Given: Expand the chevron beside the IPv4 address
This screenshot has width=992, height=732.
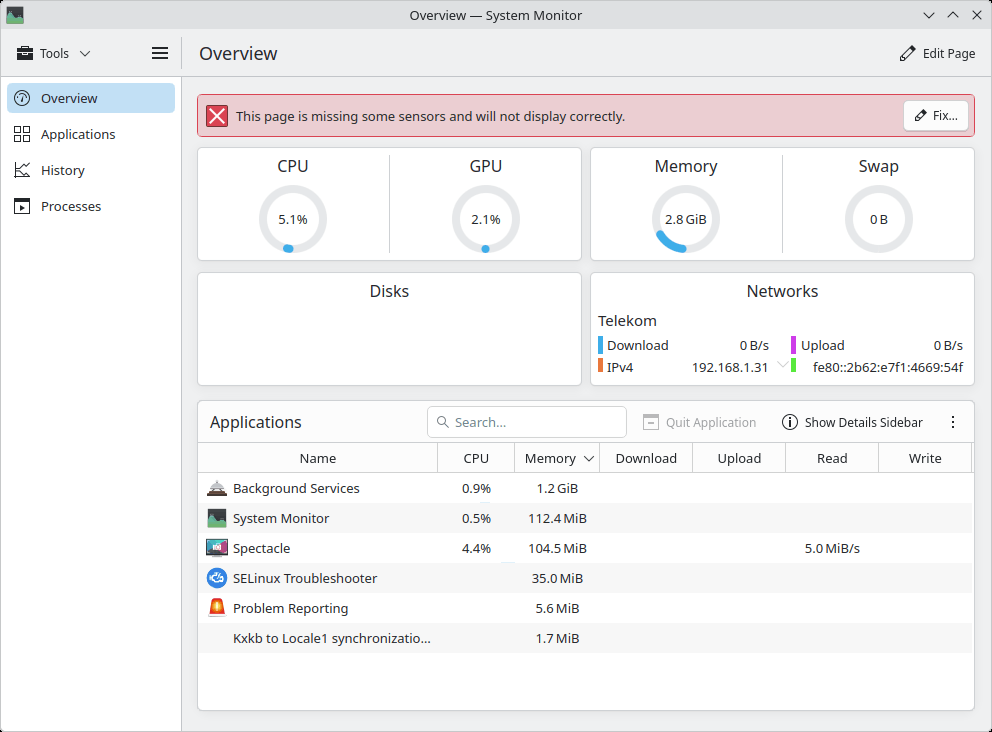Looking at the screenshot, I should 782,366.
